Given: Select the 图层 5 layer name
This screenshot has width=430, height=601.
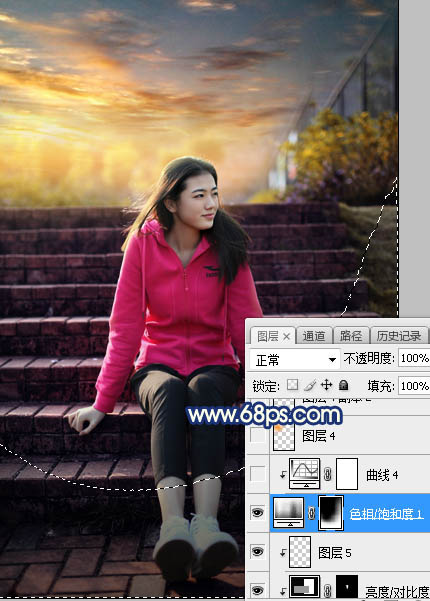Looking at the screenshot, I should 335,552.
